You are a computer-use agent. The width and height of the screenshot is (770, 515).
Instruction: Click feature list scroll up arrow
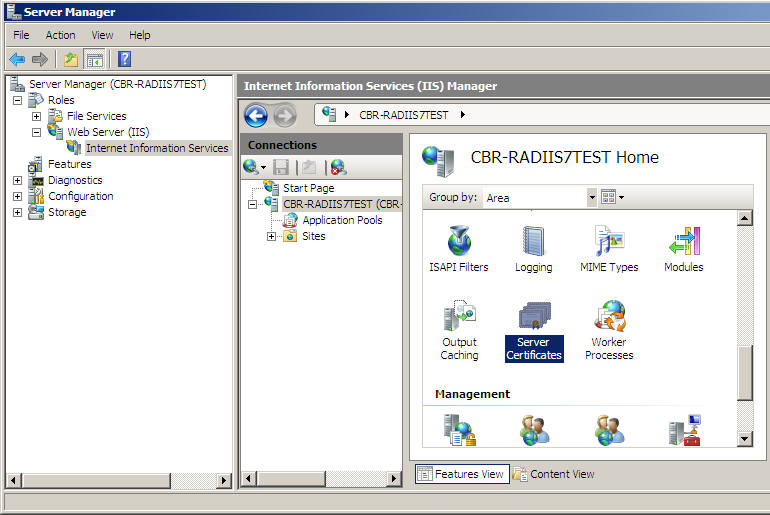pyautogui.click(x=745, y=218)
